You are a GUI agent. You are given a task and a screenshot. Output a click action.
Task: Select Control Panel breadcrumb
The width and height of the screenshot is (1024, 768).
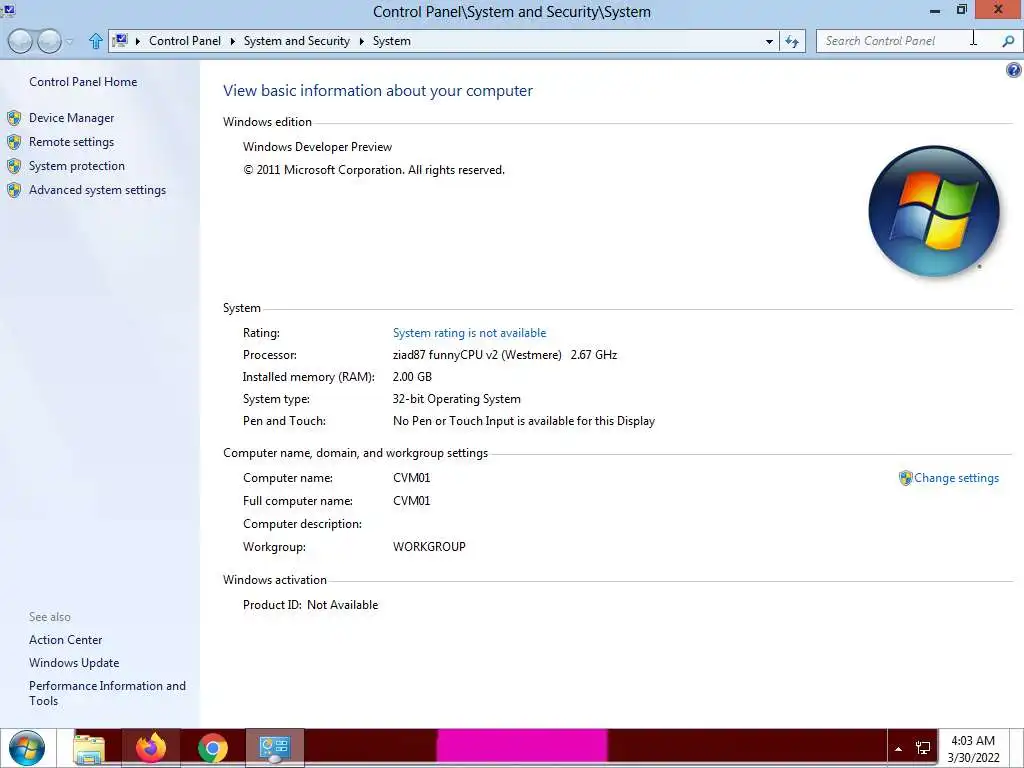click(185, 41)
